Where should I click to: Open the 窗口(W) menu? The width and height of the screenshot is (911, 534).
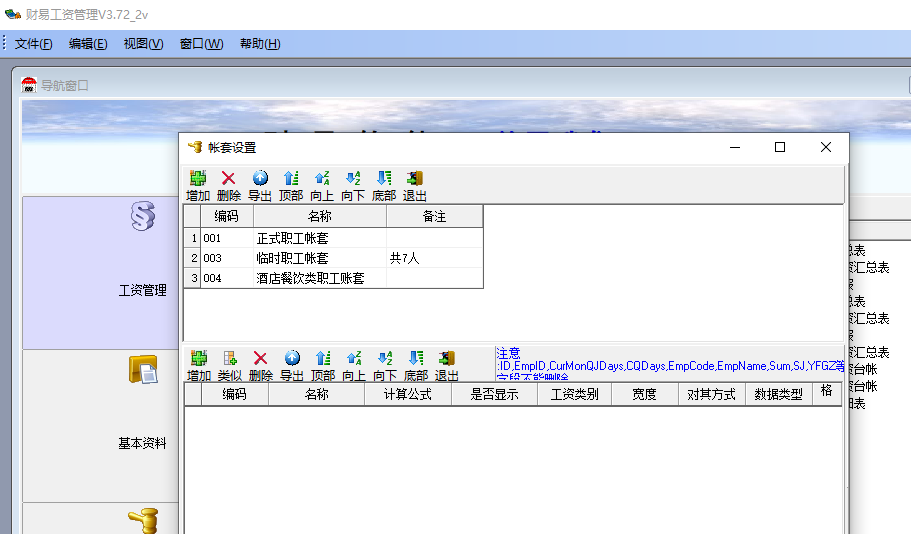(x=202, y=44)
